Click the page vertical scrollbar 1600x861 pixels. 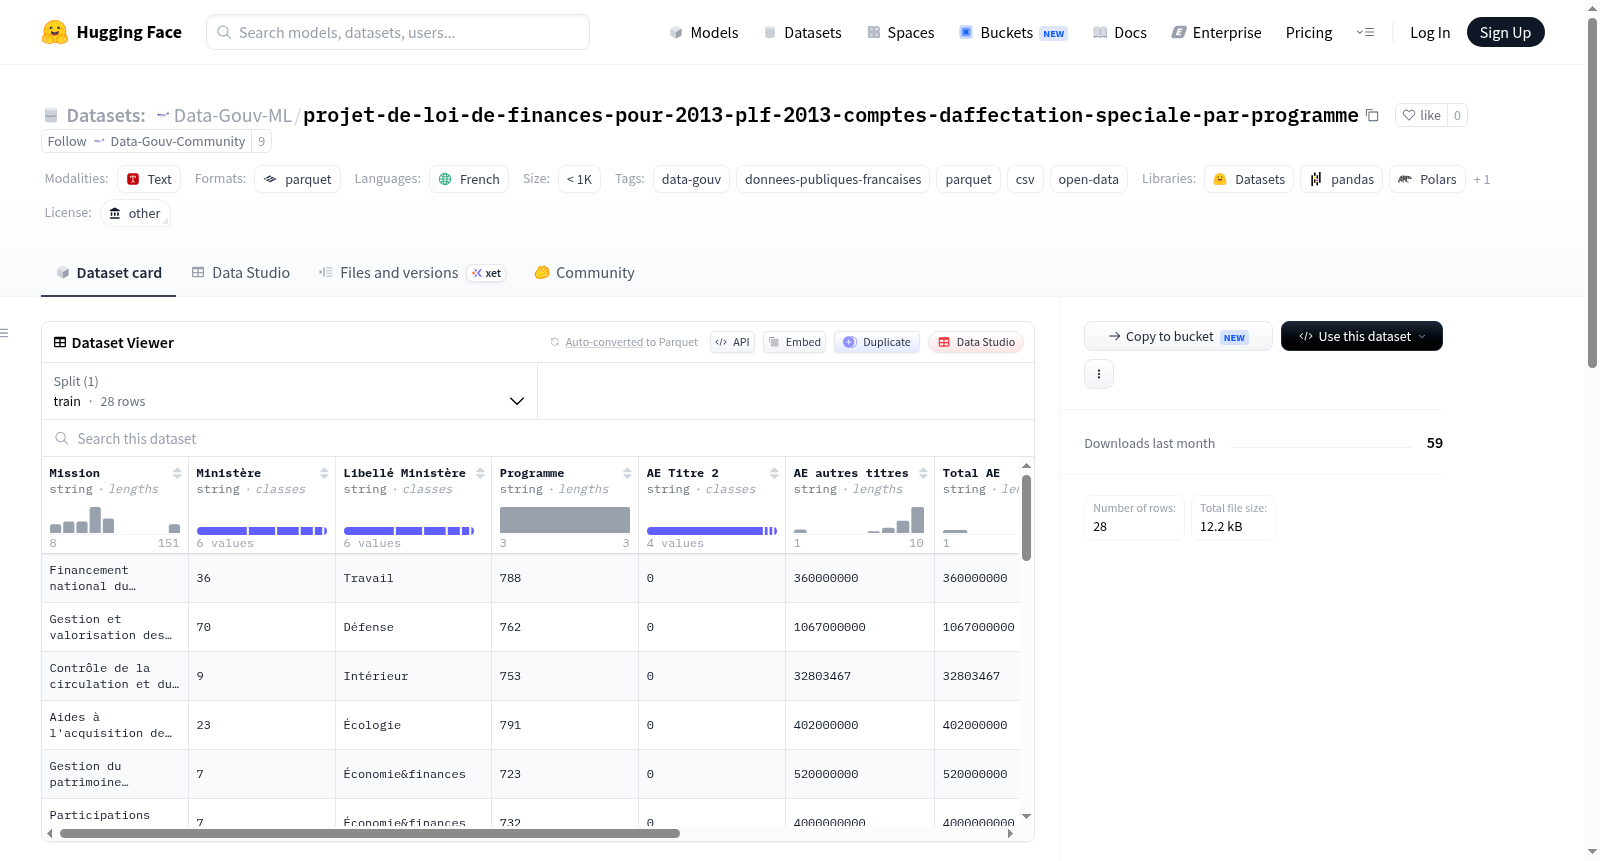click(1592, 193)
